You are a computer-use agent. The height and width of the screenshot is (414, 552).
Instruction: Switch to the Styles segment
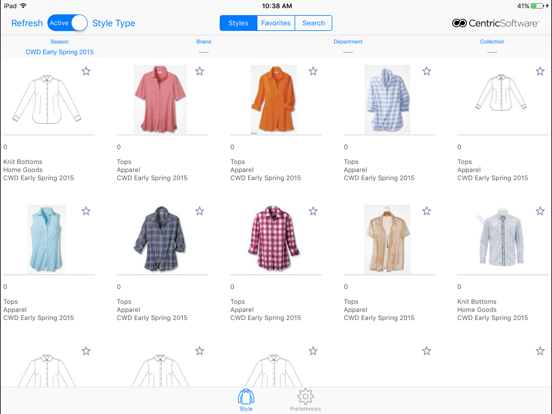tap(238, 23)
